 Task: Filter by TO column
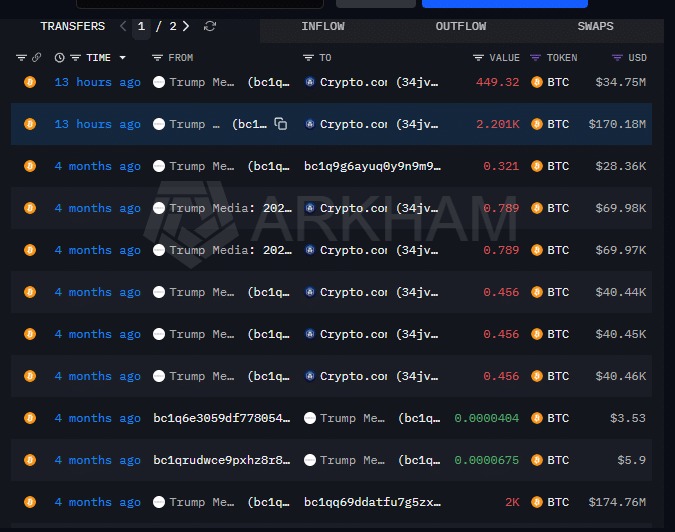click(308, 58)
